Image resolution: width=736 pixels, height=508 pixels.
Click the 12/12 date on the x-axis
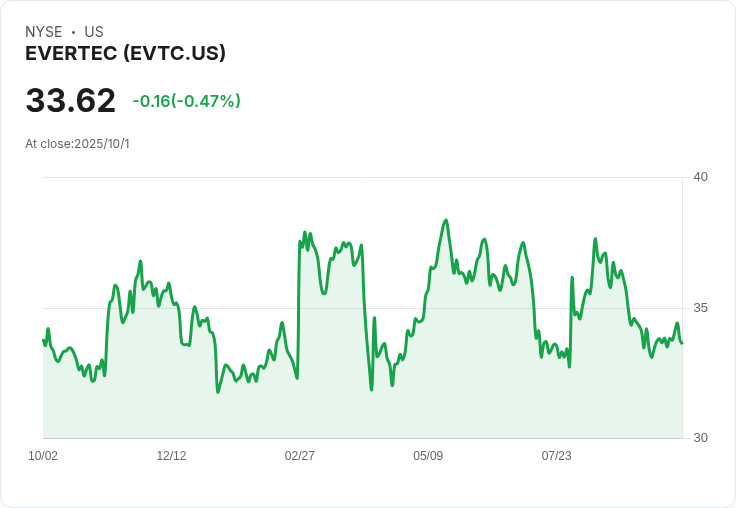[171, 456]
